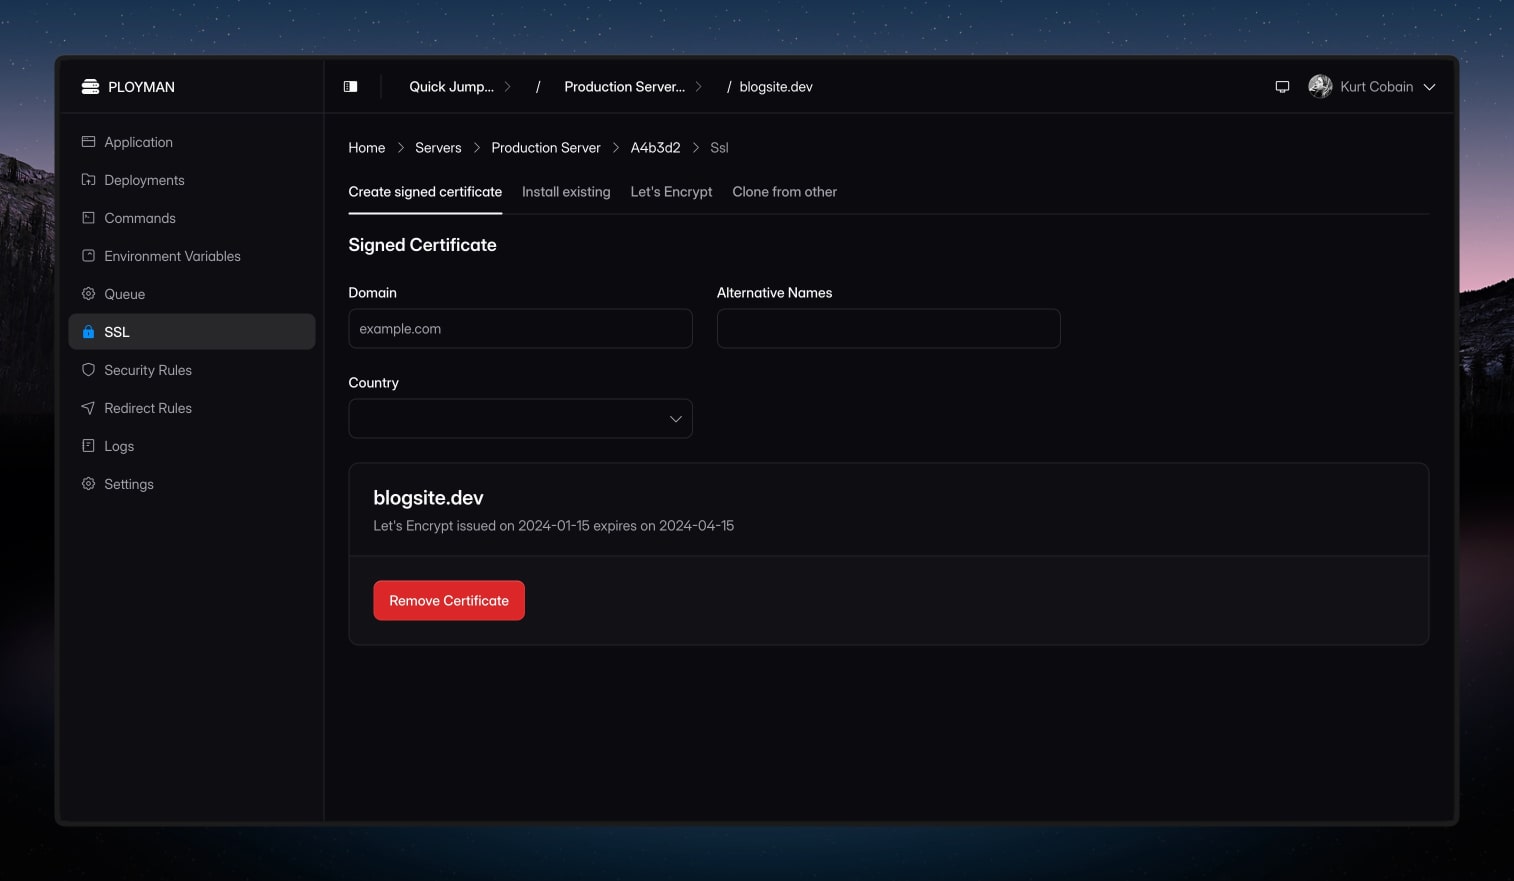This screenshot has width=1514, height=881.
Task: Open Settings in the sidebar
Action: [x=192, y=484]
